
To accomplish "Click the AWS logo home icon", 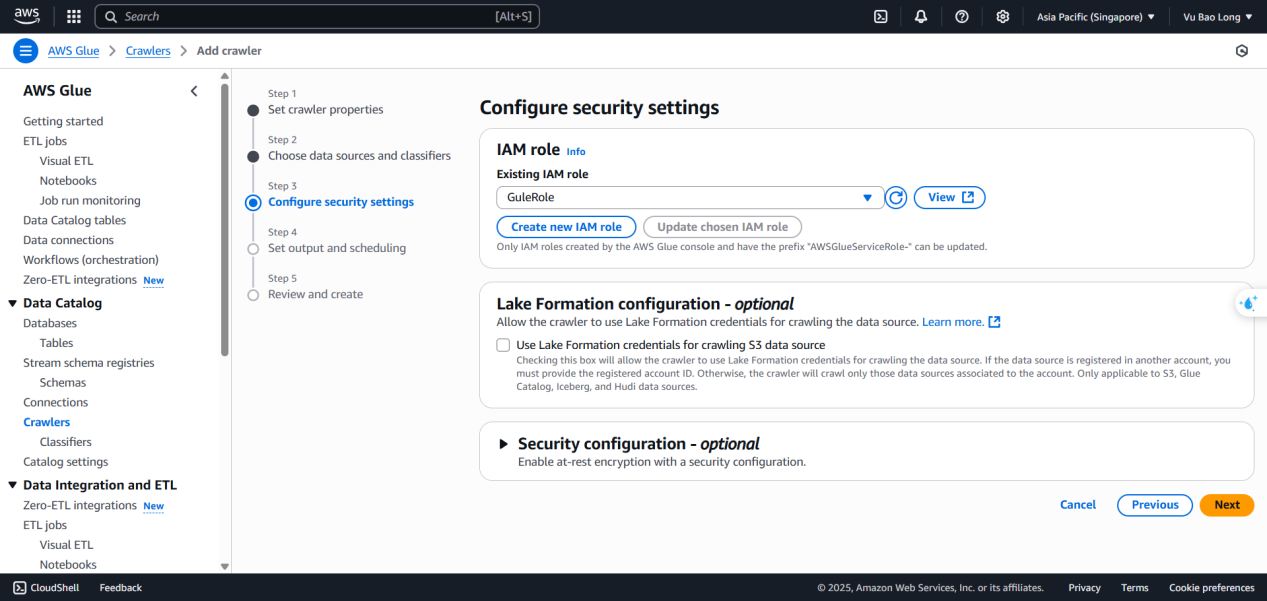I will (27, 16).
